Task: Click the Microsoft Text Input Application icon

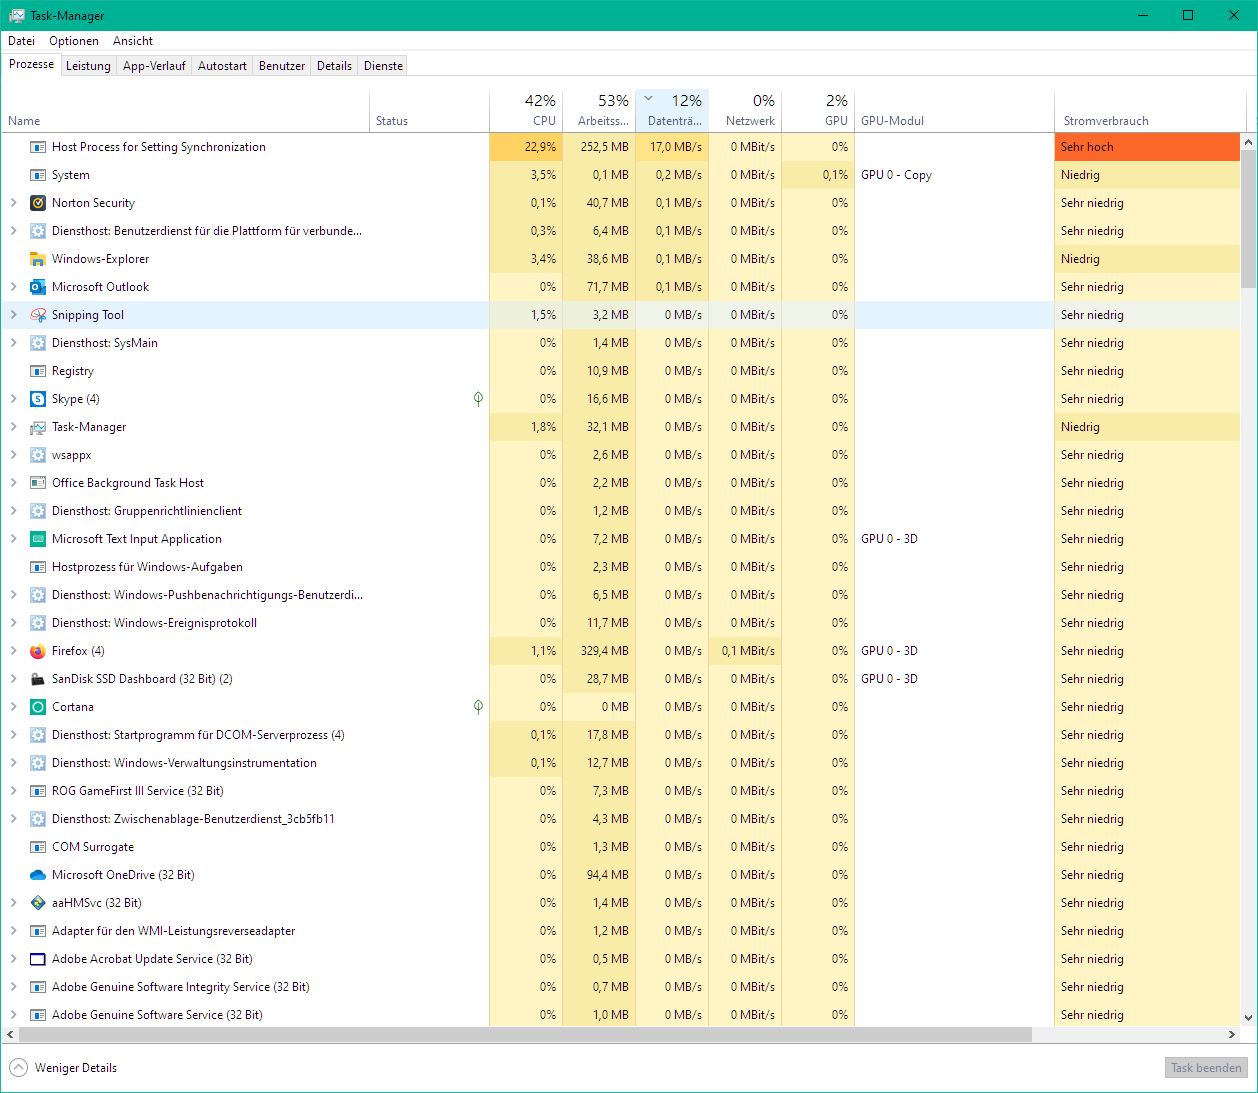Action: point(38,539)
